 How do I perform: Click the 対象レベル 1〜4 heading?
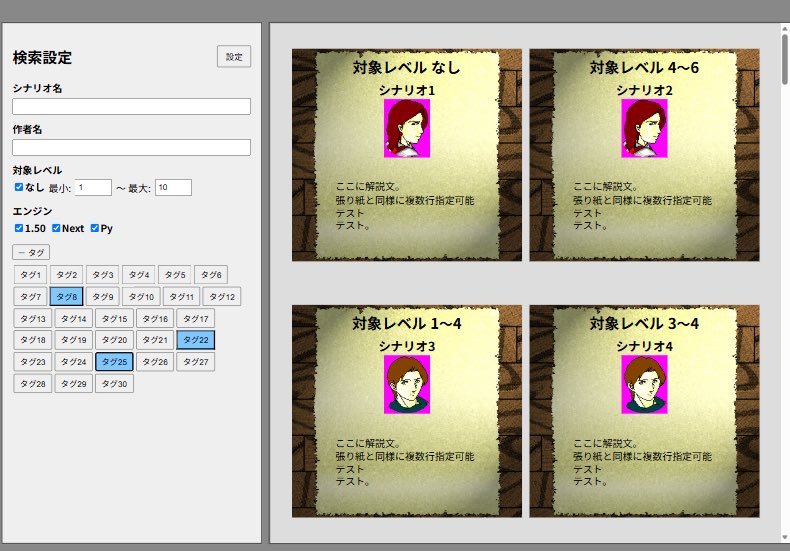407,323
